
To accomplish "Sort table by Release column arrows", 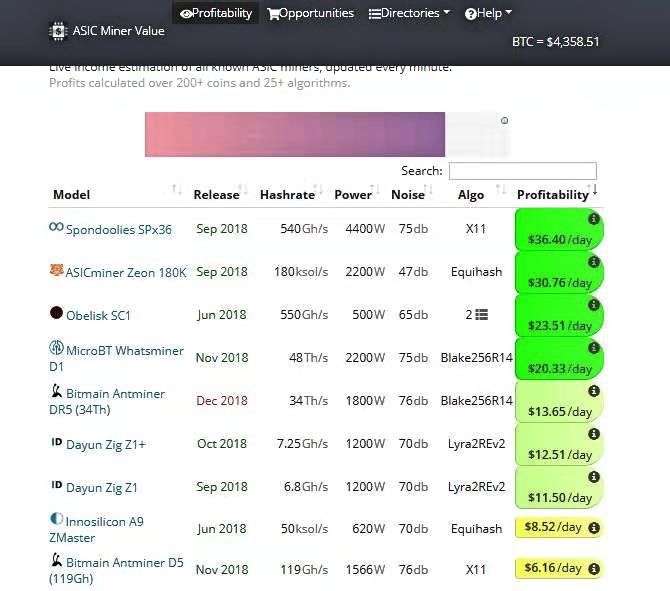I will pos(242,189).
